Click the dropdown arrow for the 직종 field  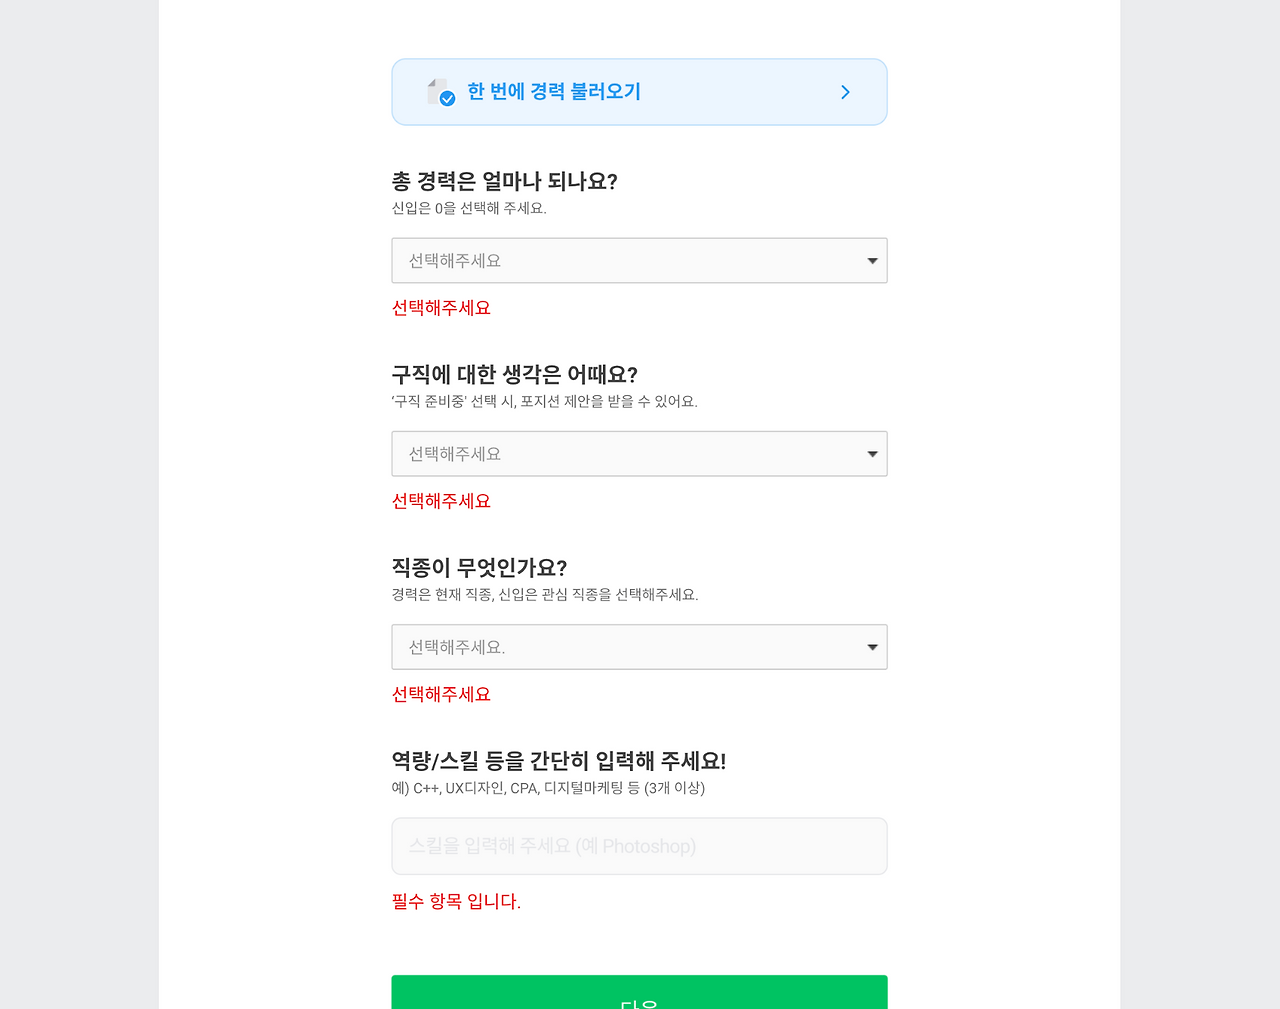pos(871,646)
